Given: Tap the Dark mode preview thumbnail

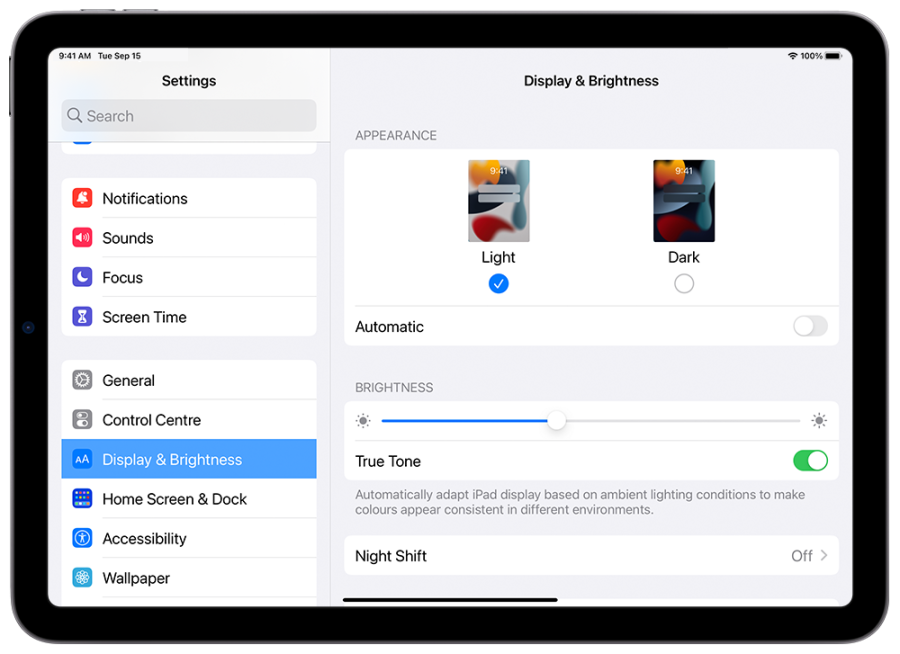Looking at the screenshot, I should point(684,200).
